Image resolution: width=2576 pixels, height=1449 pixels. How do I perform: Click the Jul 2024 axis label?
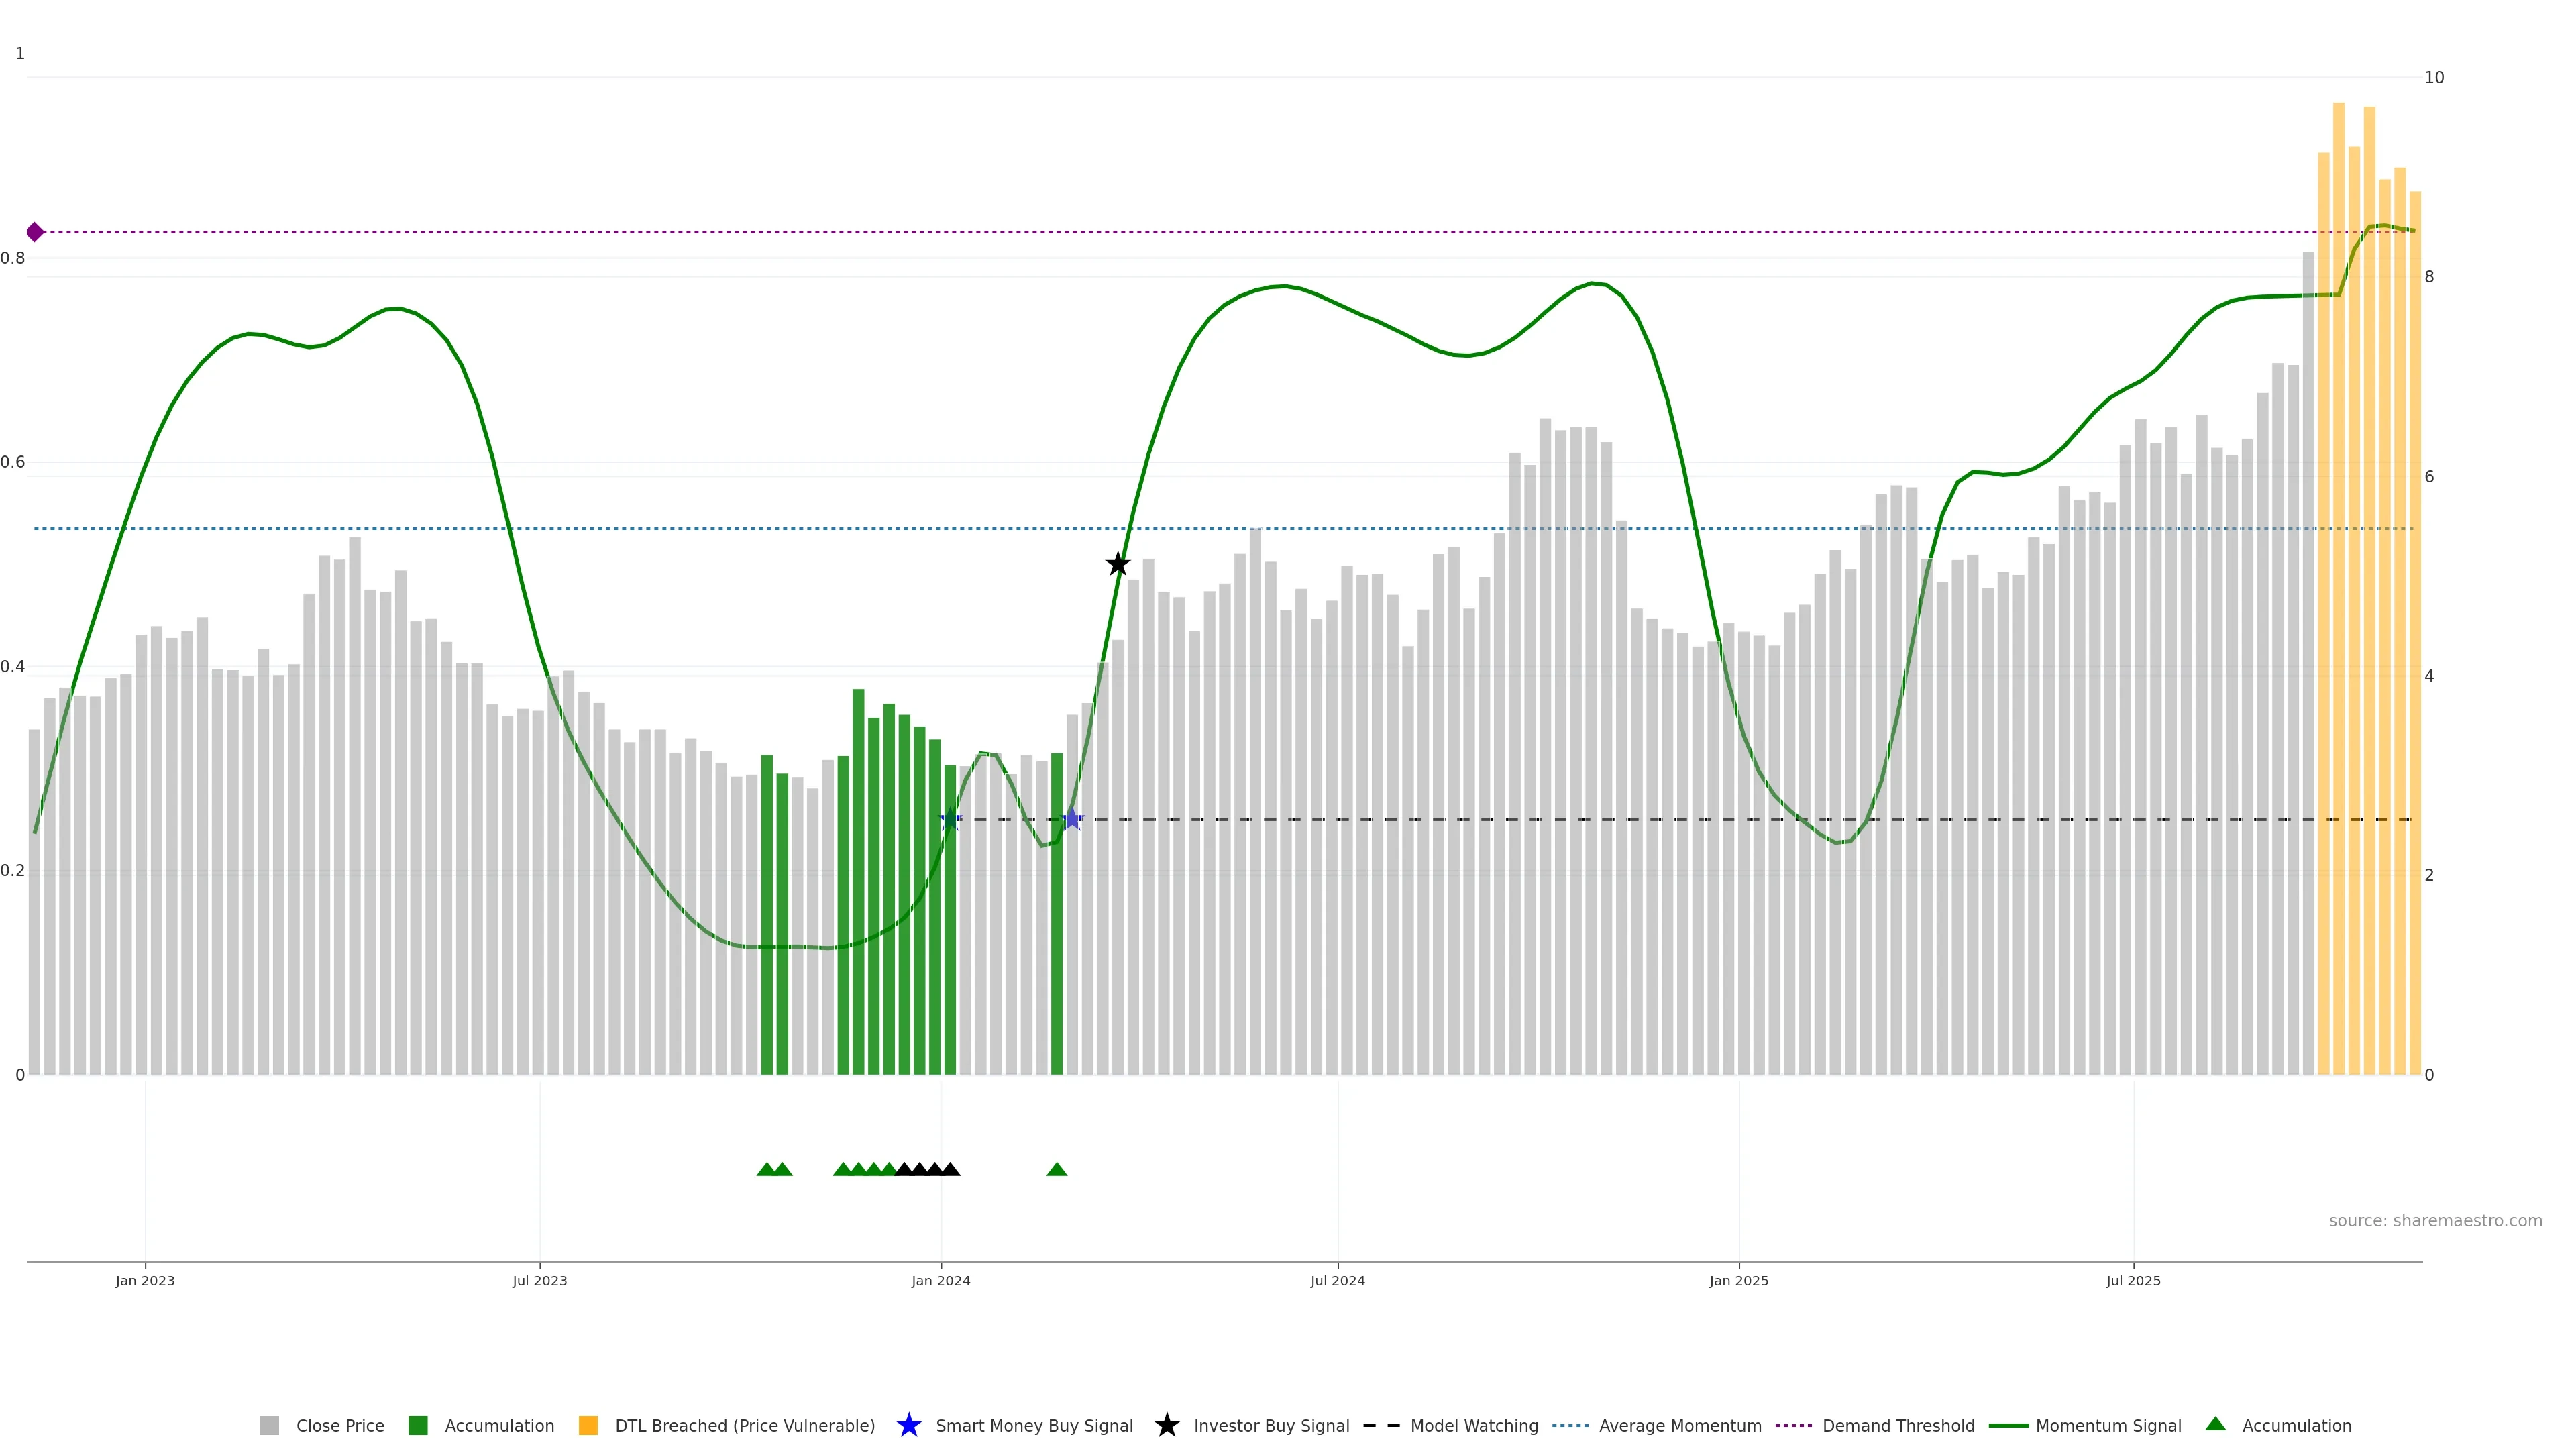[x=1337, y=1281]
